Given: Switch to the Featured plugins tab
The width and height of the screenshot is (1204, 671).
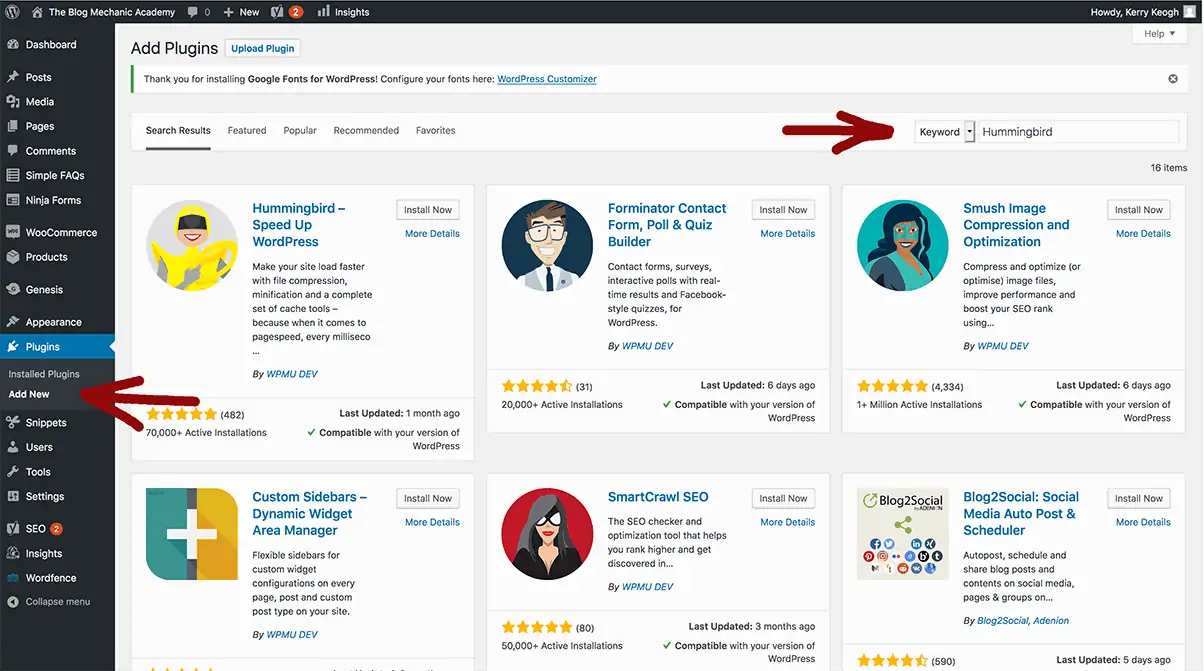Looking at the screenshot, I should point(246,130).
